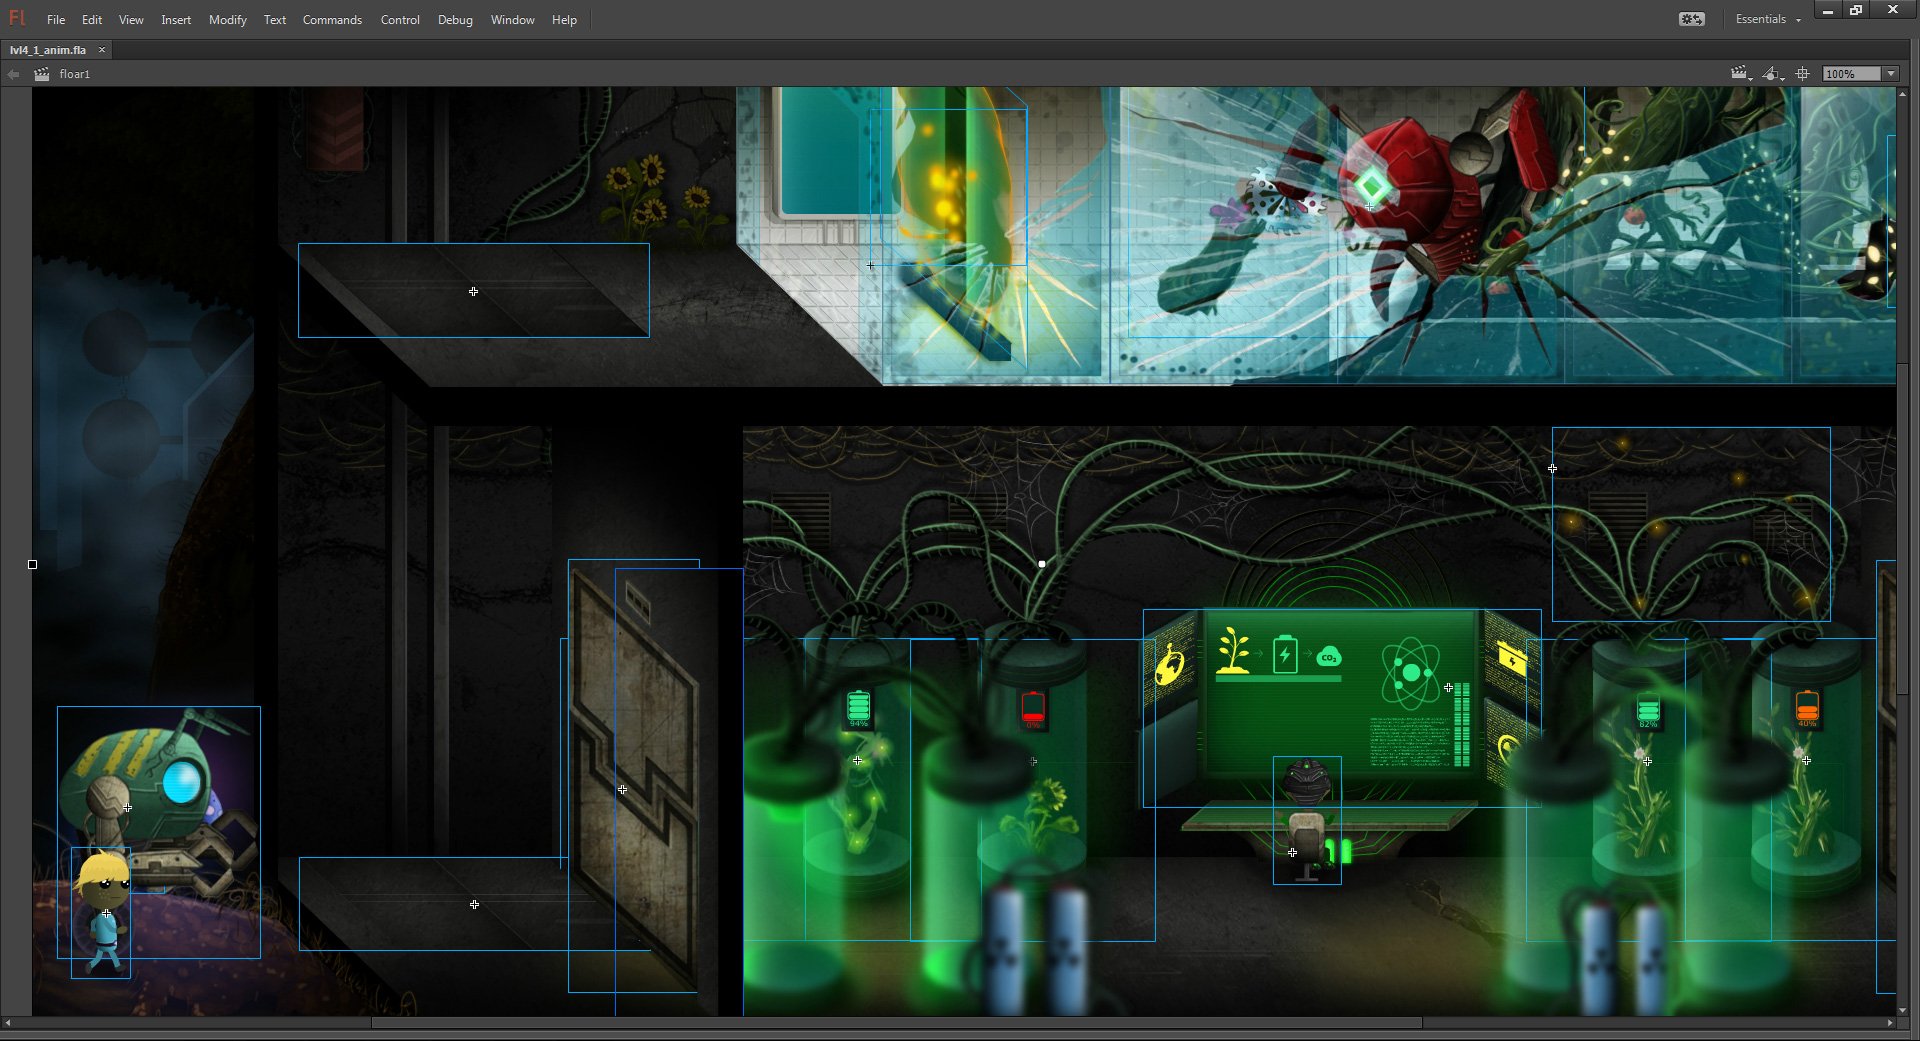Select the small robot sitting in chair
Image resolution: width=1920 pixels, height=1041 pixels.
1307,821
